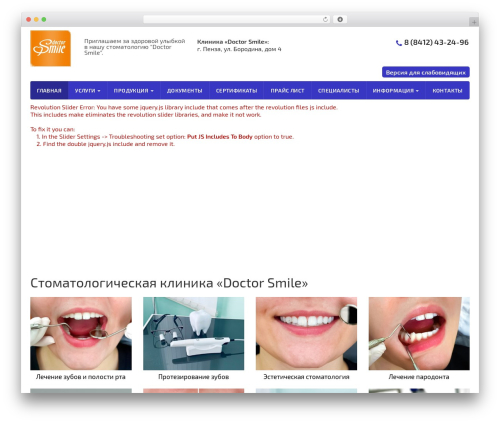The width and height of the screenshot is (500, 423).
Task: Click the macOS red close window button
Action: pyautogui.click(x=29, y=19)
